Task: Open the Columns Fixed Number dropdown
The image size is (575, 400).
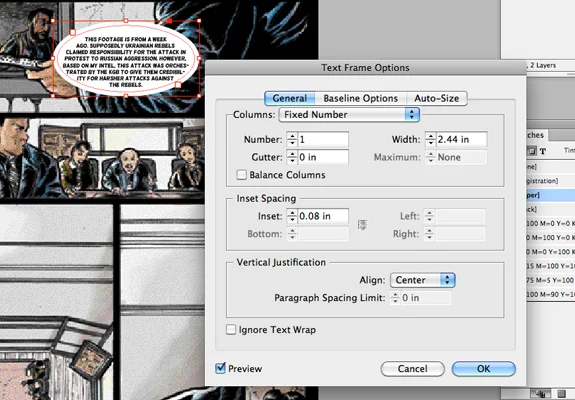Action: (349, 114)
